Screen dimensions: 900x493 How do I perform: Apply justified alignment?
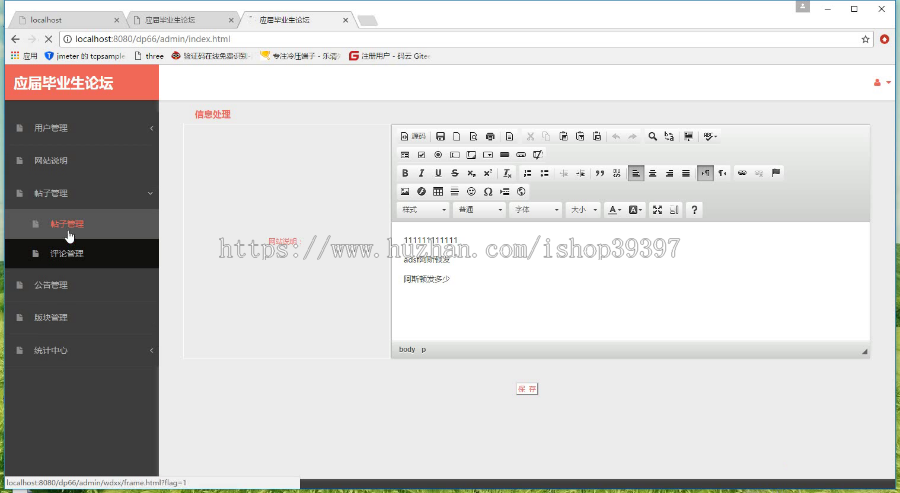point(686,173)
